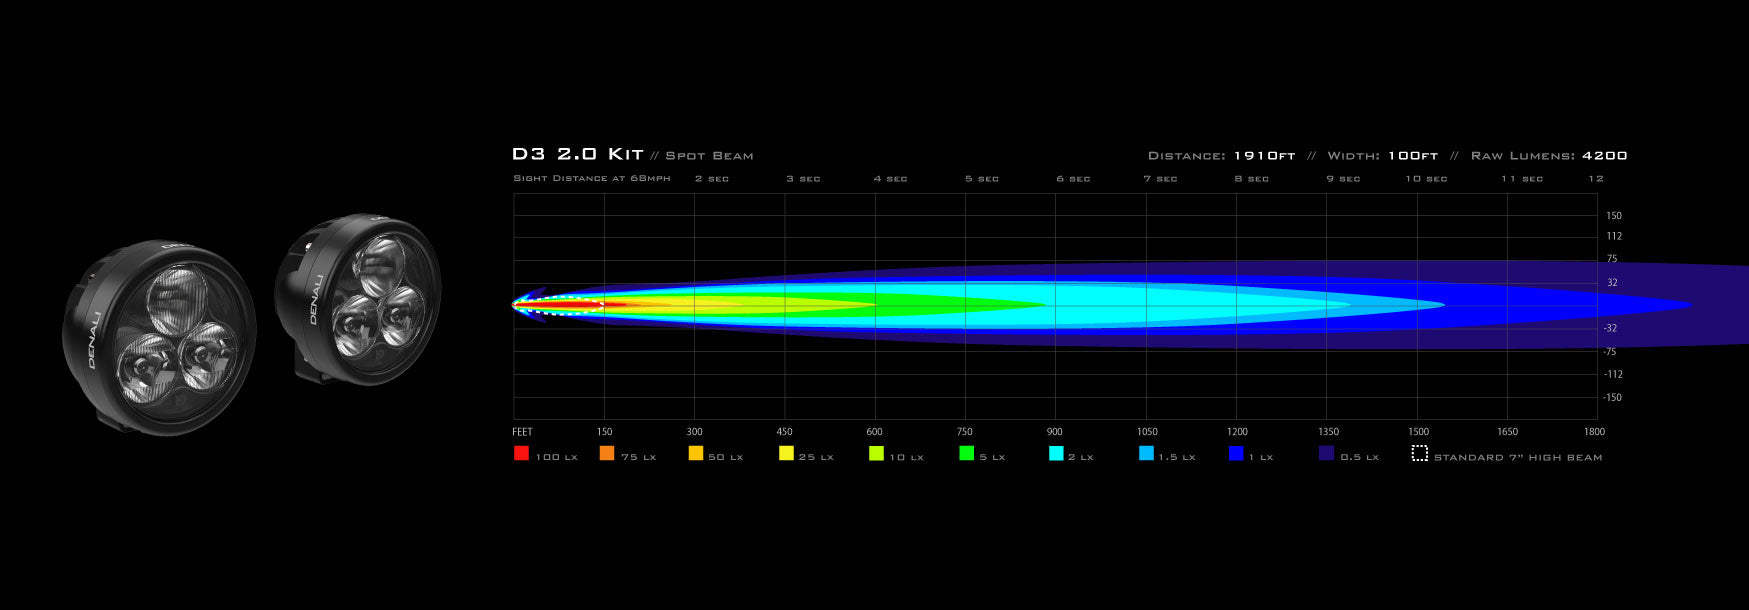Screen dimensions: 1749x610
Task: Click the '1.5 lx' legend text
Action: (x=1176, y=457)
